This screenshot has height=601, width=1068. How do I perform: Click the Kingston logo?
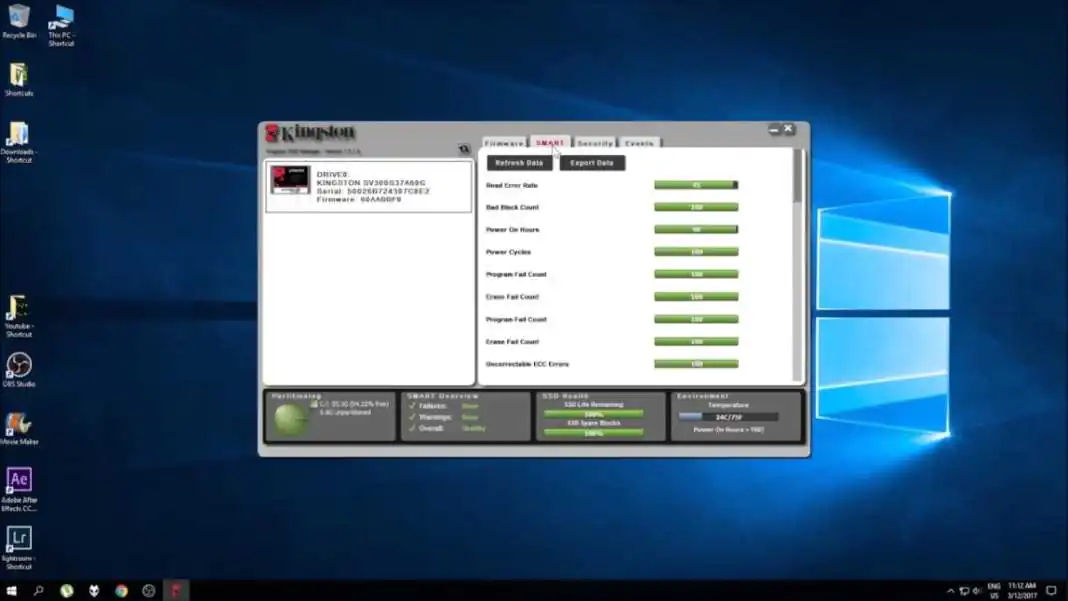[311, 132]
